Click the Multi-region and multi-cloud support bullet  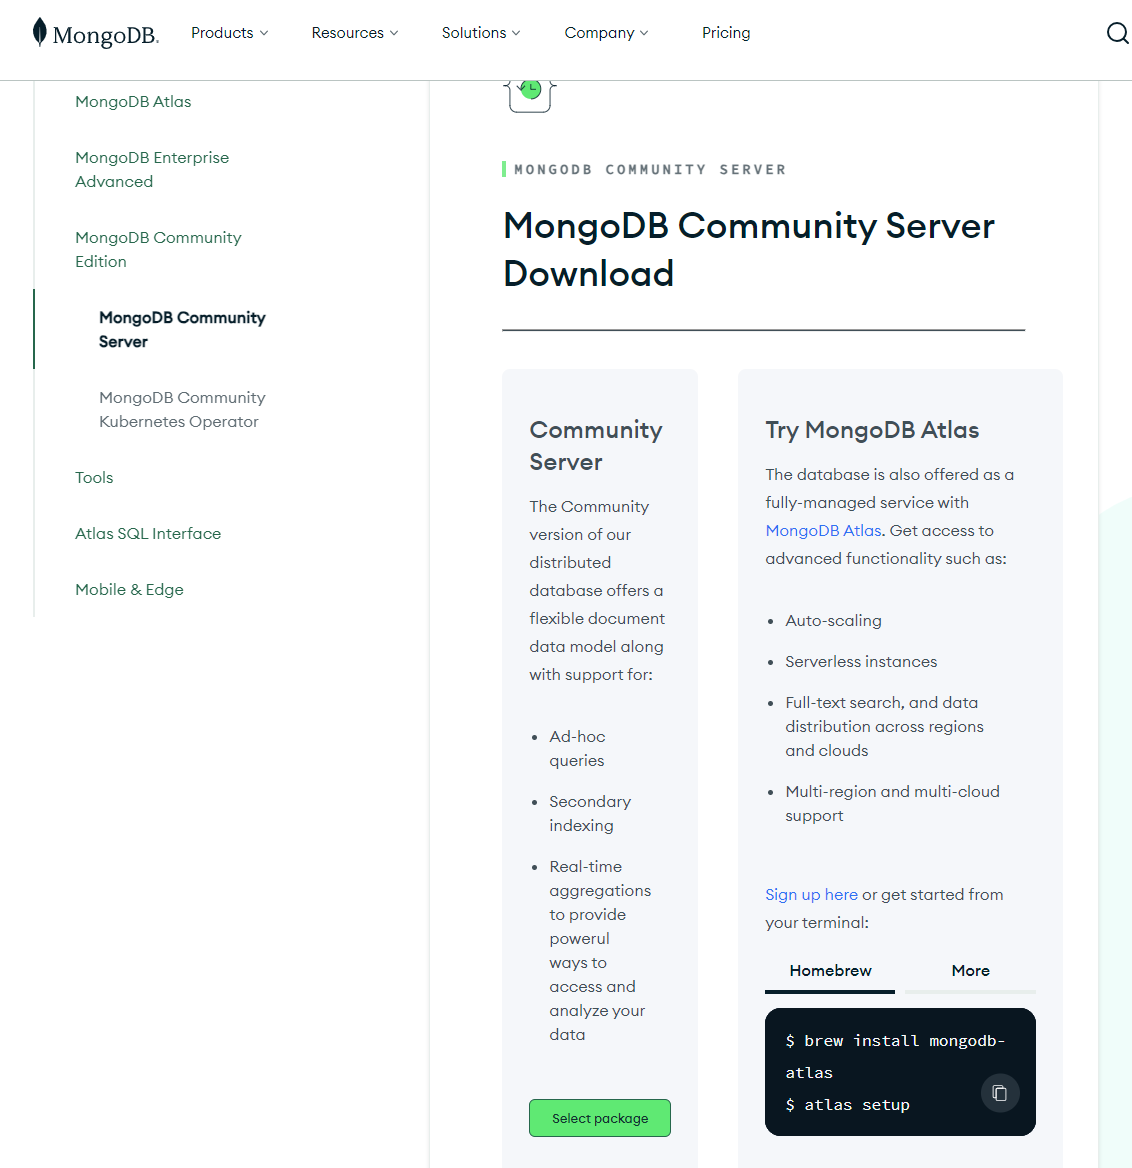(x=892, y=803)
